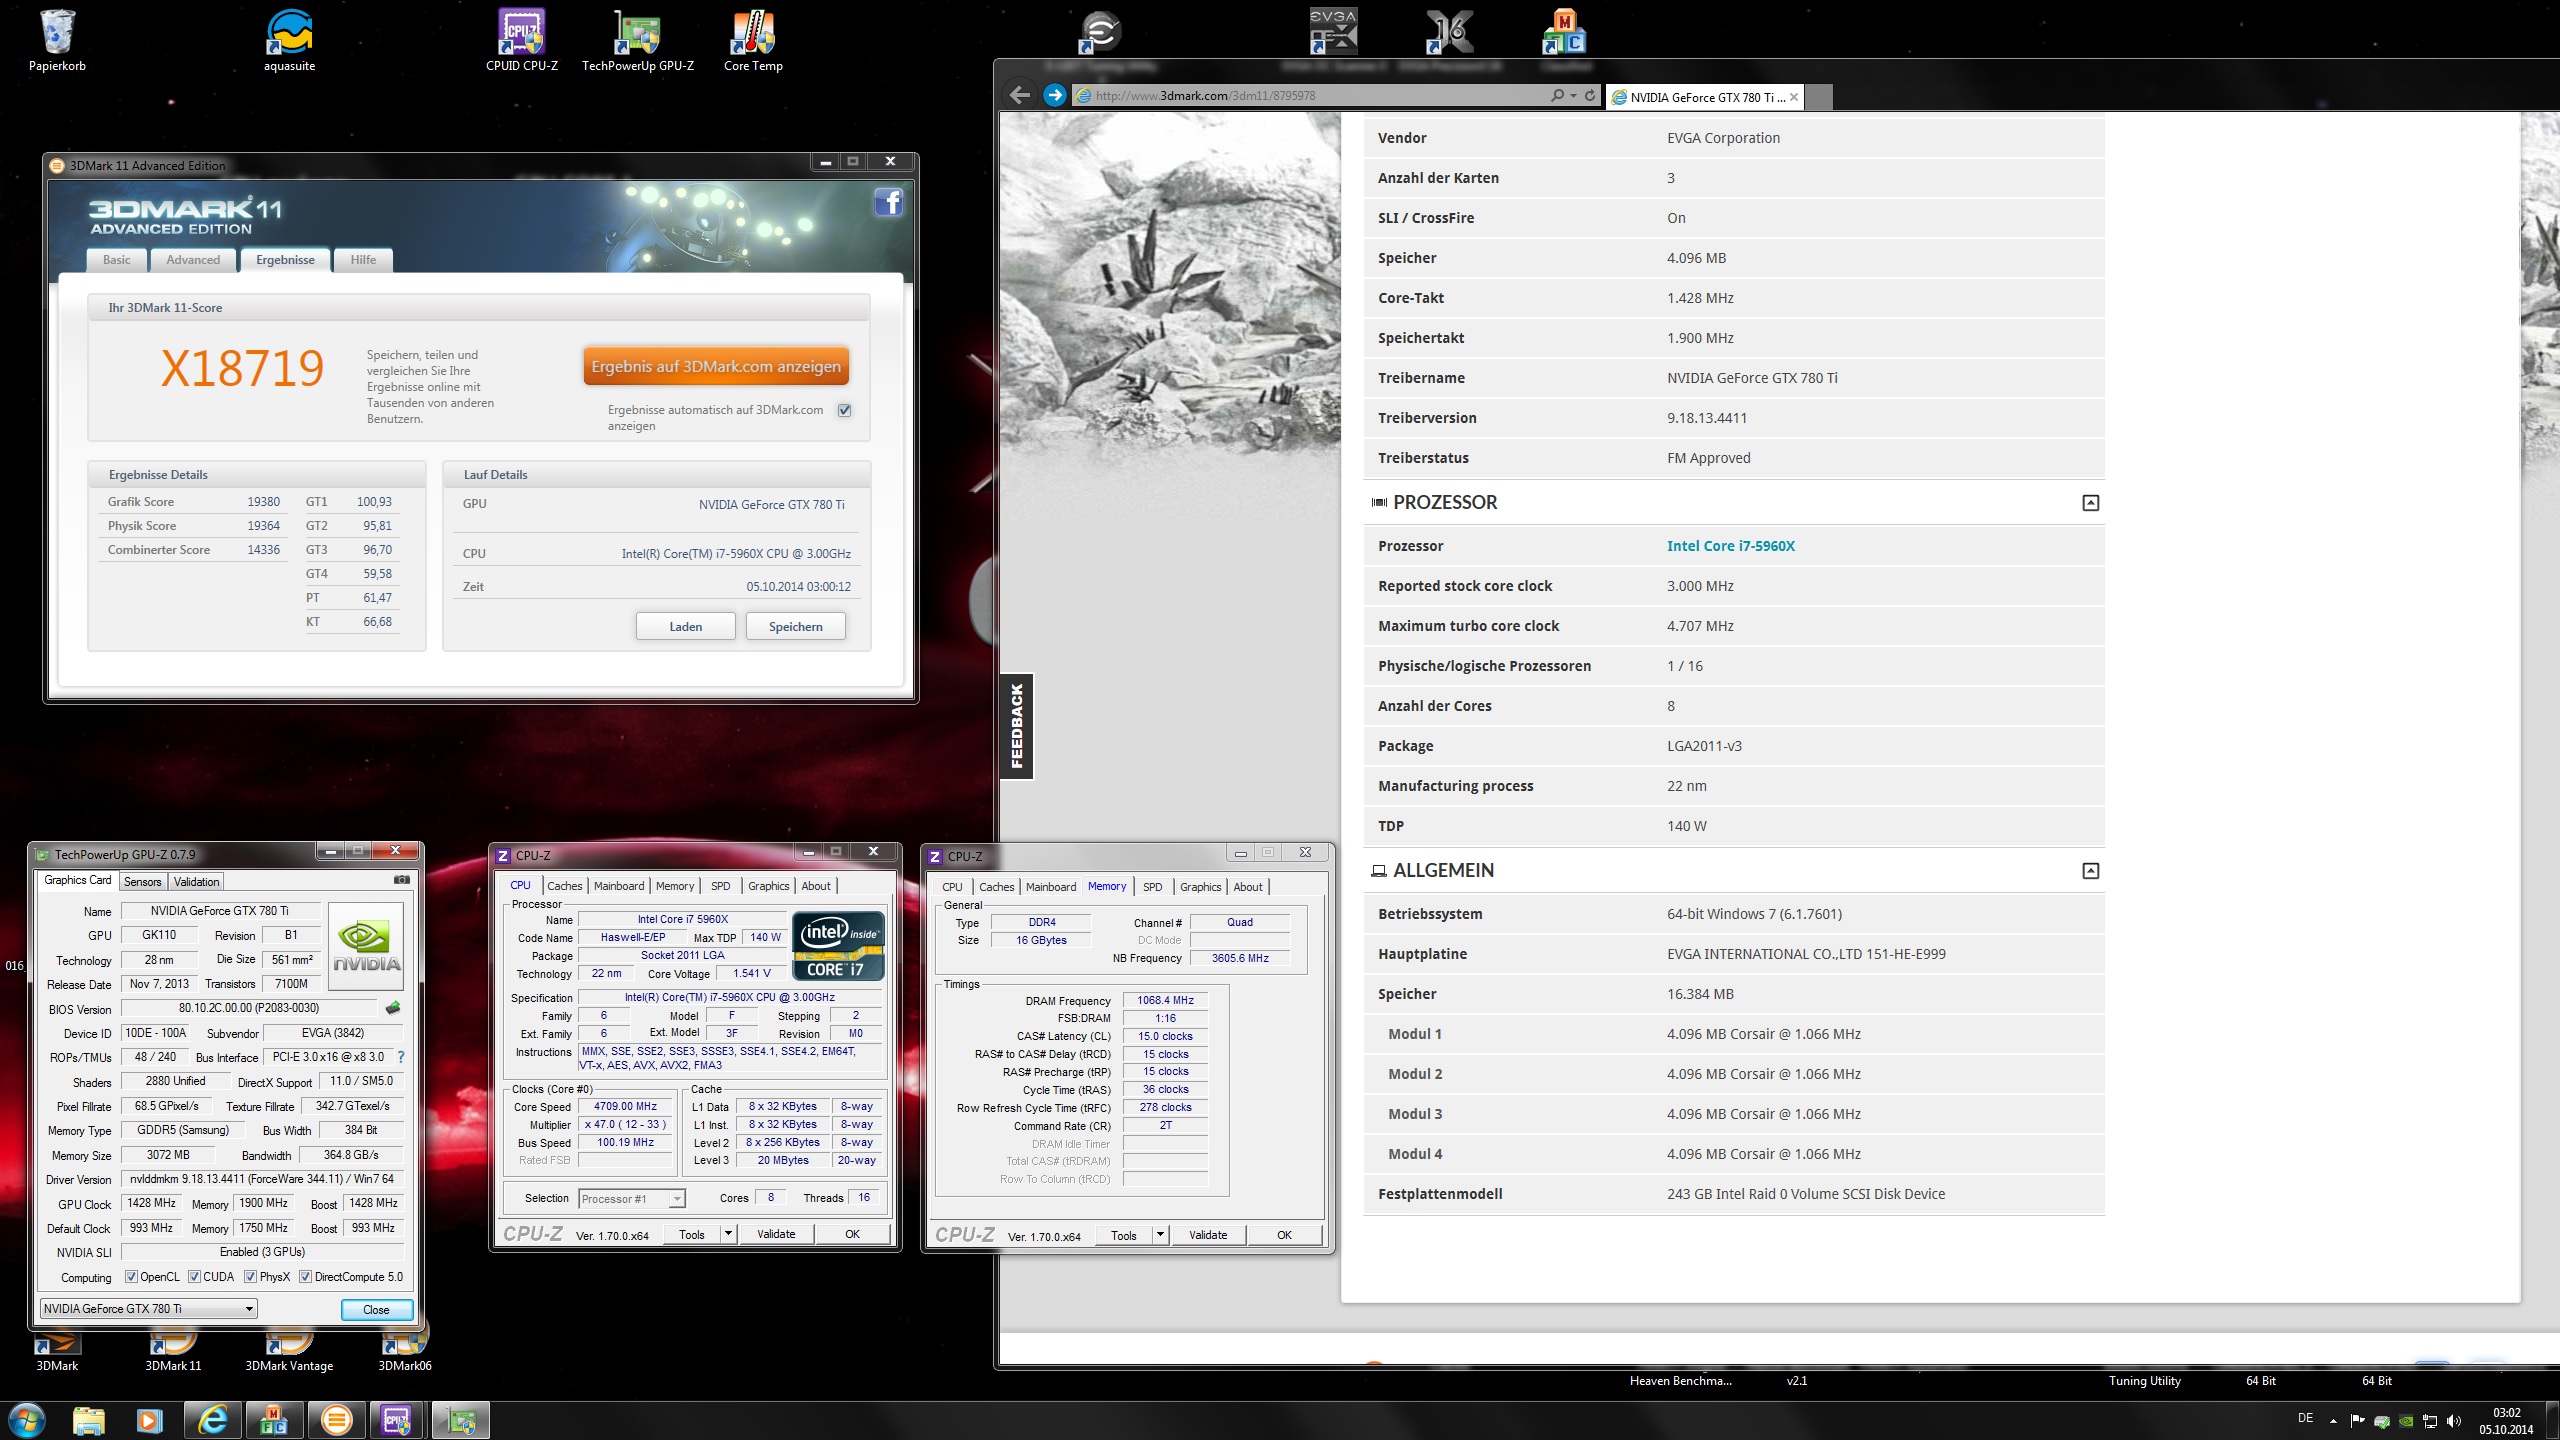The image size is (2560, 1440).
Task: Show hidden tray icons arrow
Action: [2333, 1420]
